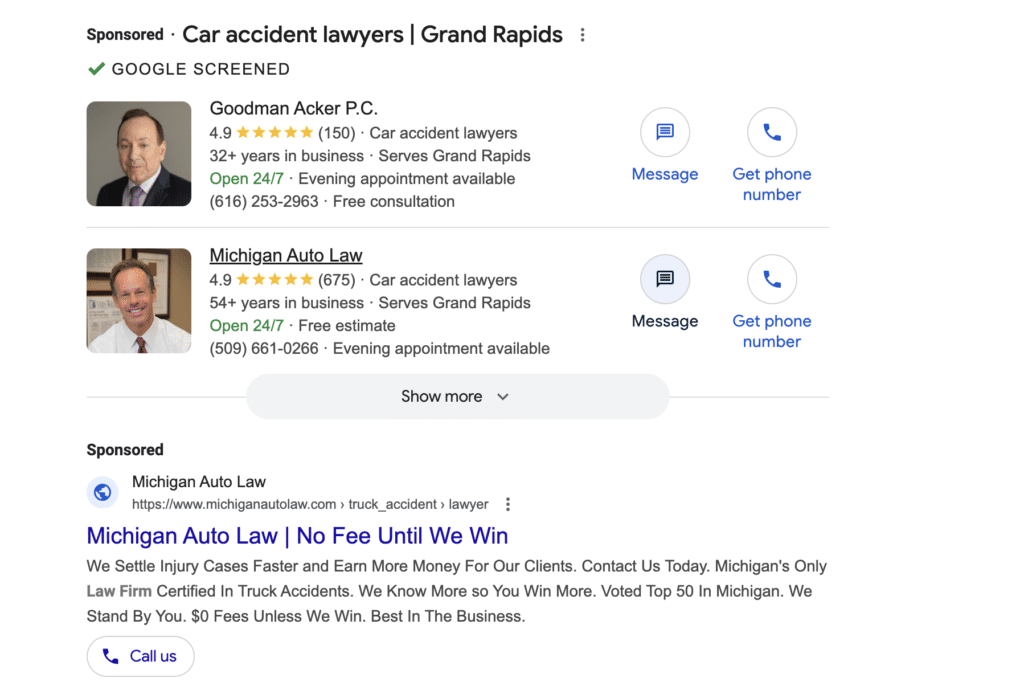Click the phone icon inside the Call us button
Screen dimensions: 1024x694
[x=112, y=656]
